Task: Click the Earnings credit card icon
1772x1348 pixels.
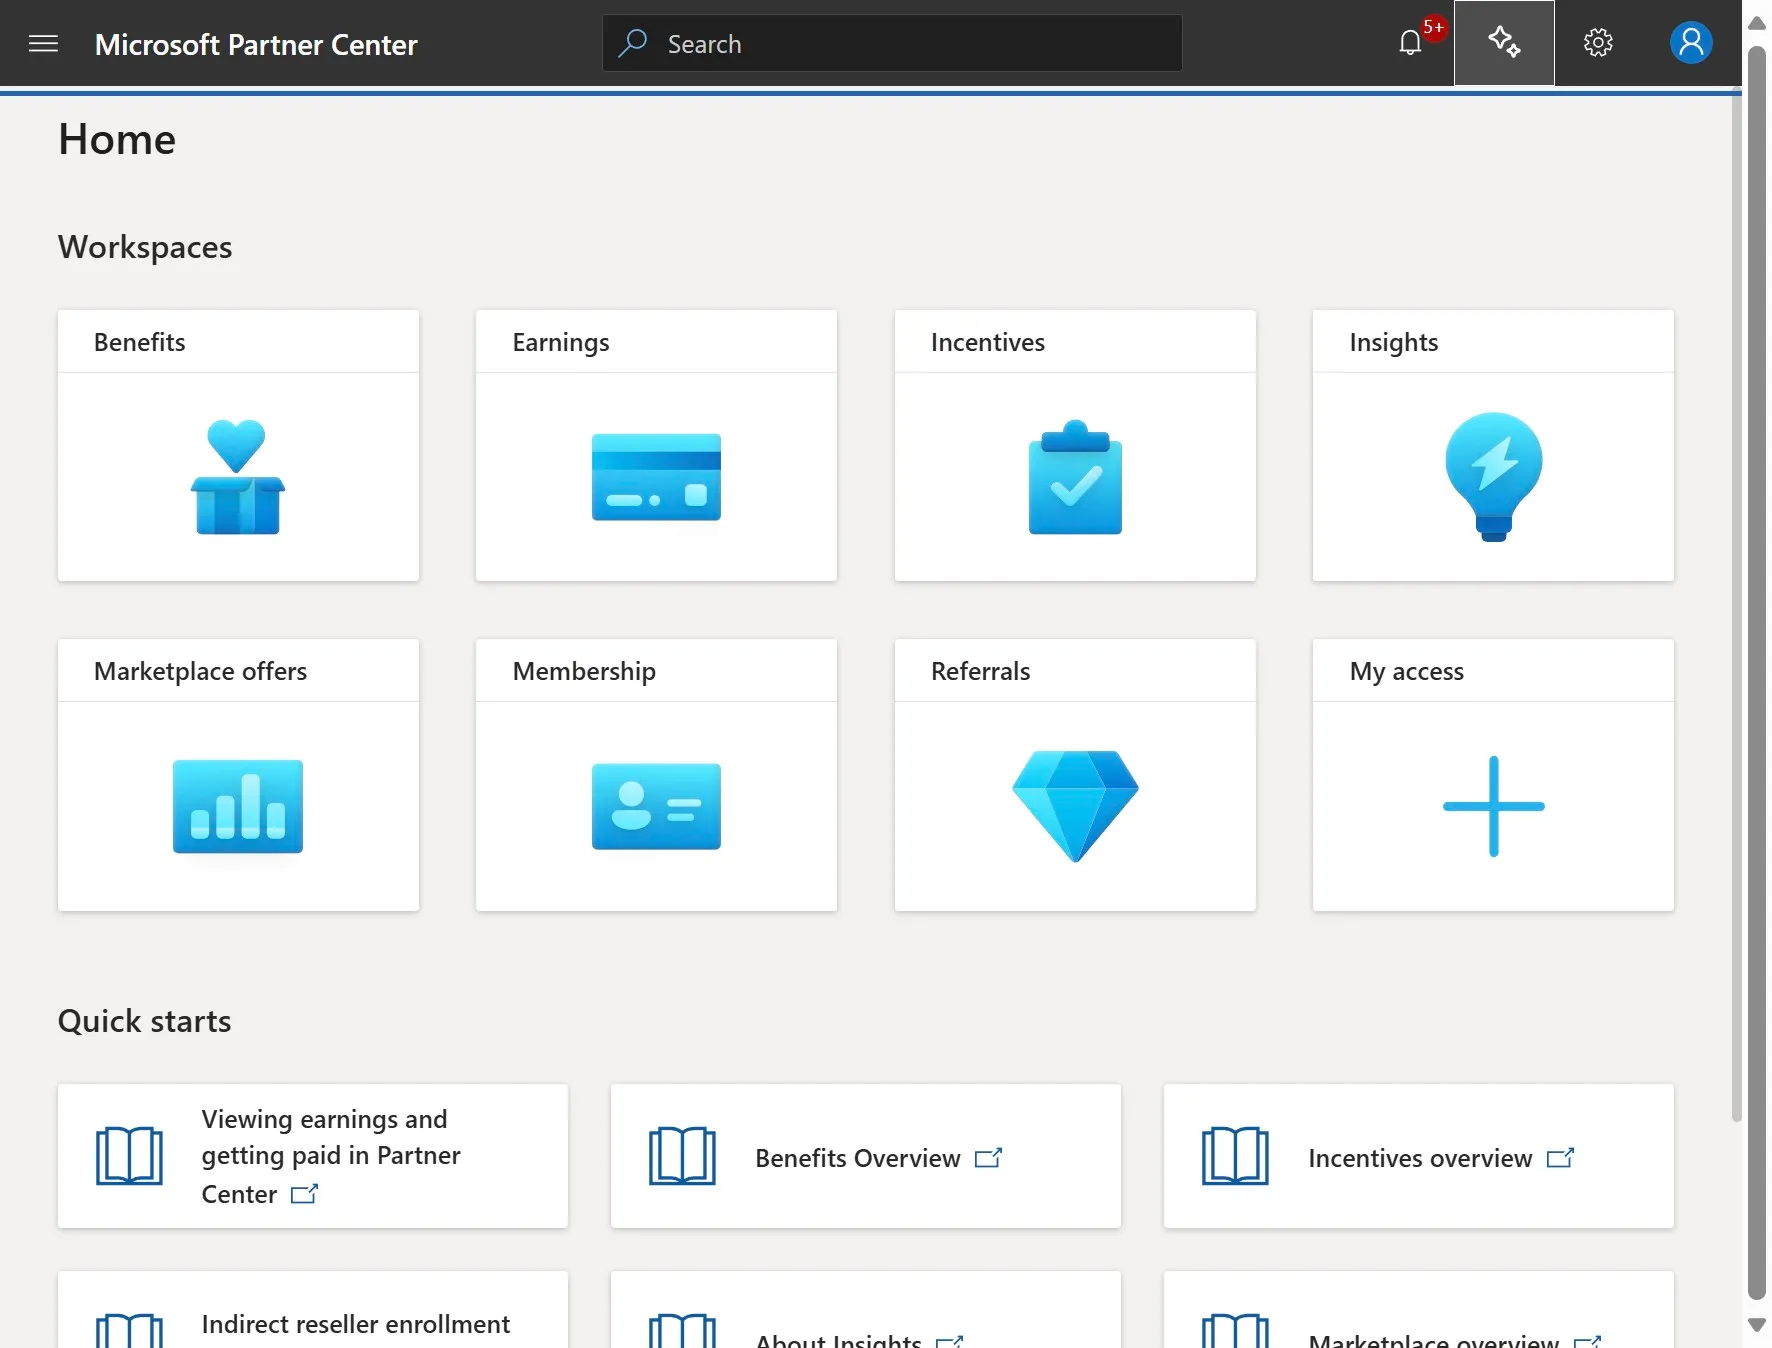Action: 656,477
